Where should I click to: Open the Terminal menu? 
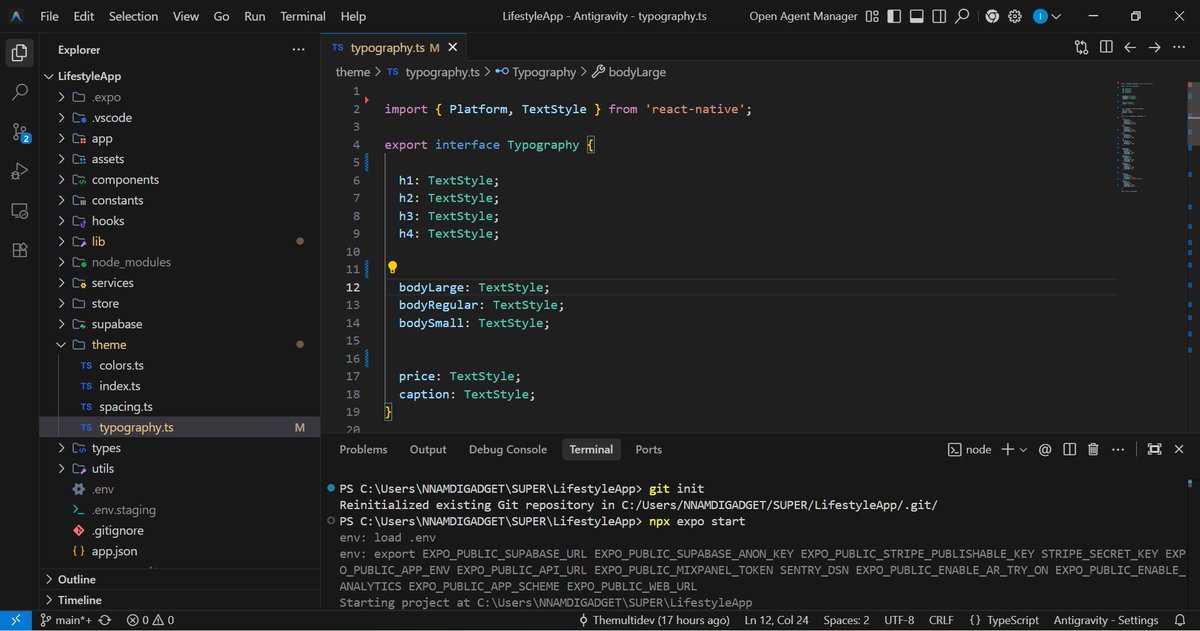(x=302, y=16)
